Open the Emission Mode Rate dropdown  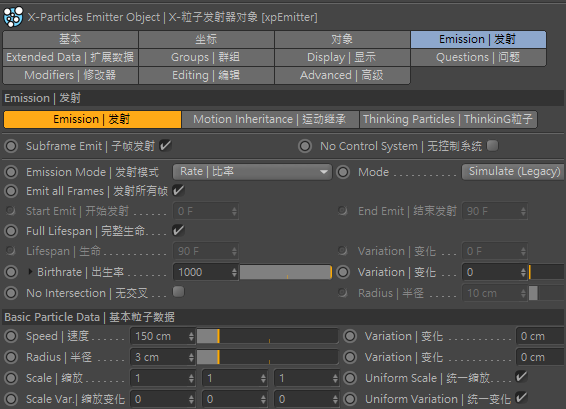(x=252, y=172)
